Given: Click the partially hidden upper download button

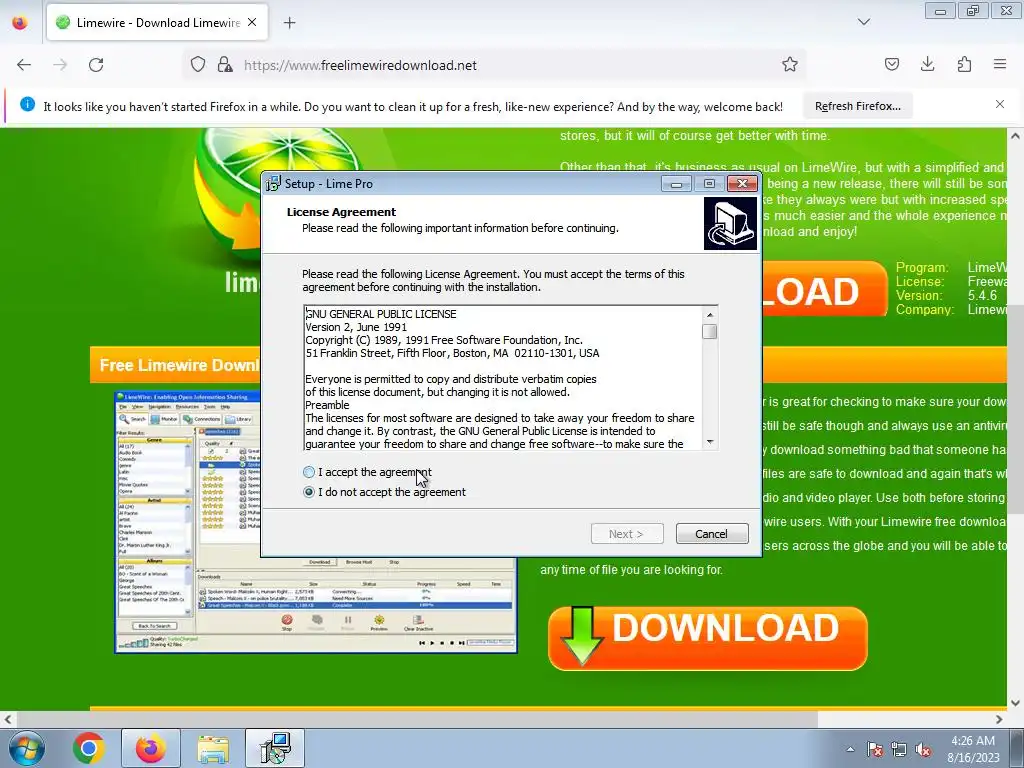Looking at the screenshot, I should tap(824, 289).
